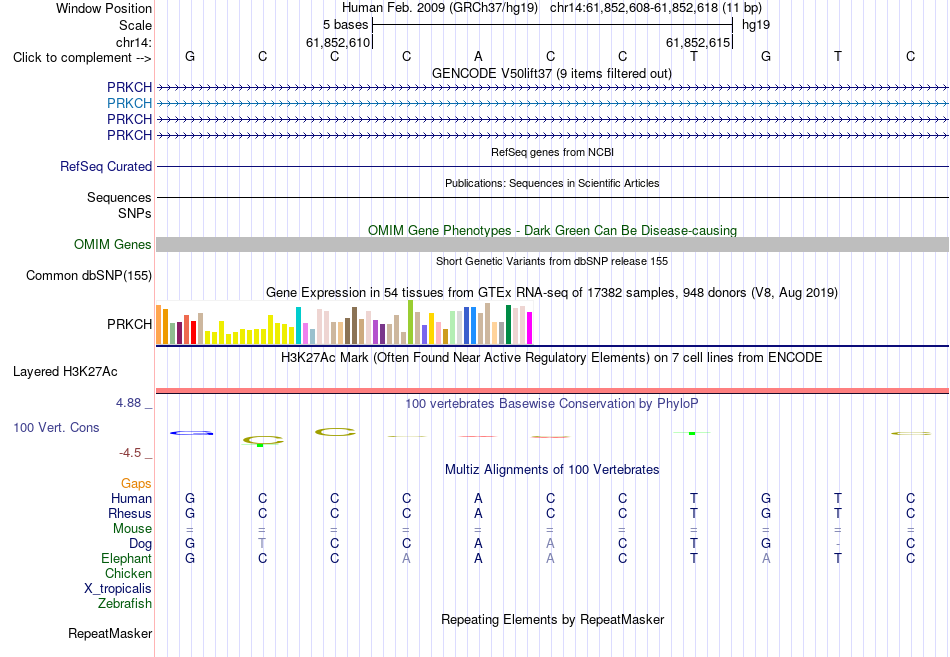This screenshot has width=950, height=657.
Task: Open the Repeating Elements by RepeatMasker title
Action: 552,619
